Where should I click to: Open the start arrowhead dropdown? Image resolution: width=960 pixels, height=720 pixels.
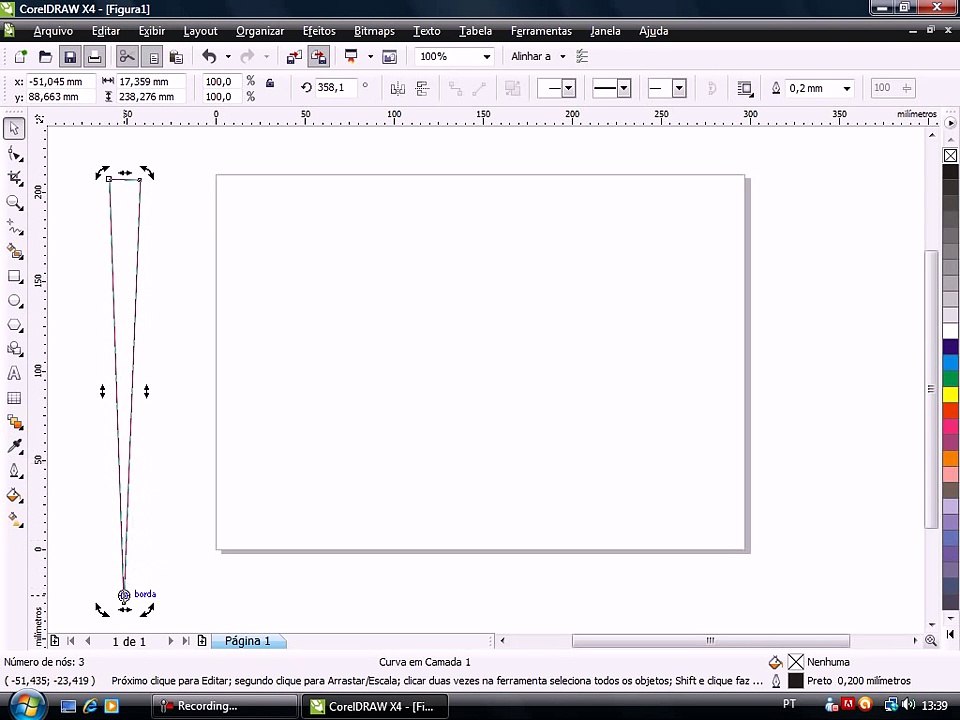coord(569,89)
